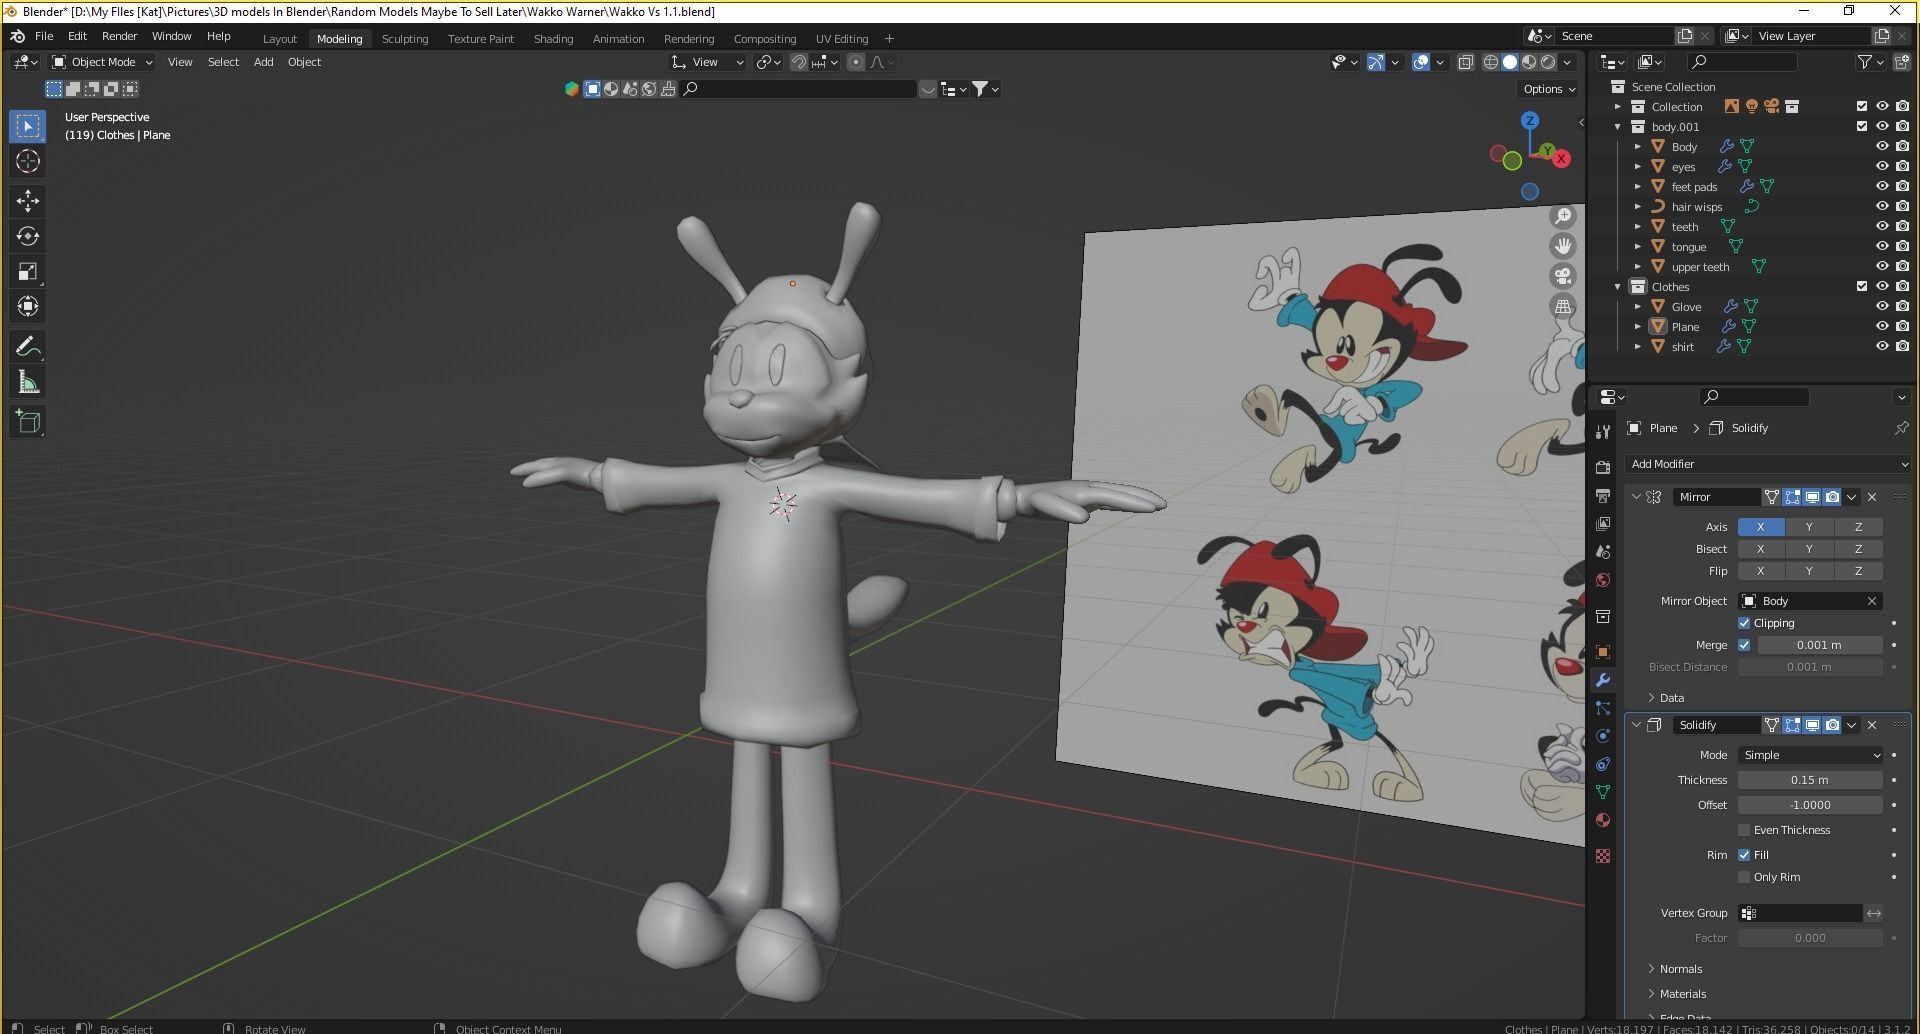Click the Z axis gizmo handle

1529,120
